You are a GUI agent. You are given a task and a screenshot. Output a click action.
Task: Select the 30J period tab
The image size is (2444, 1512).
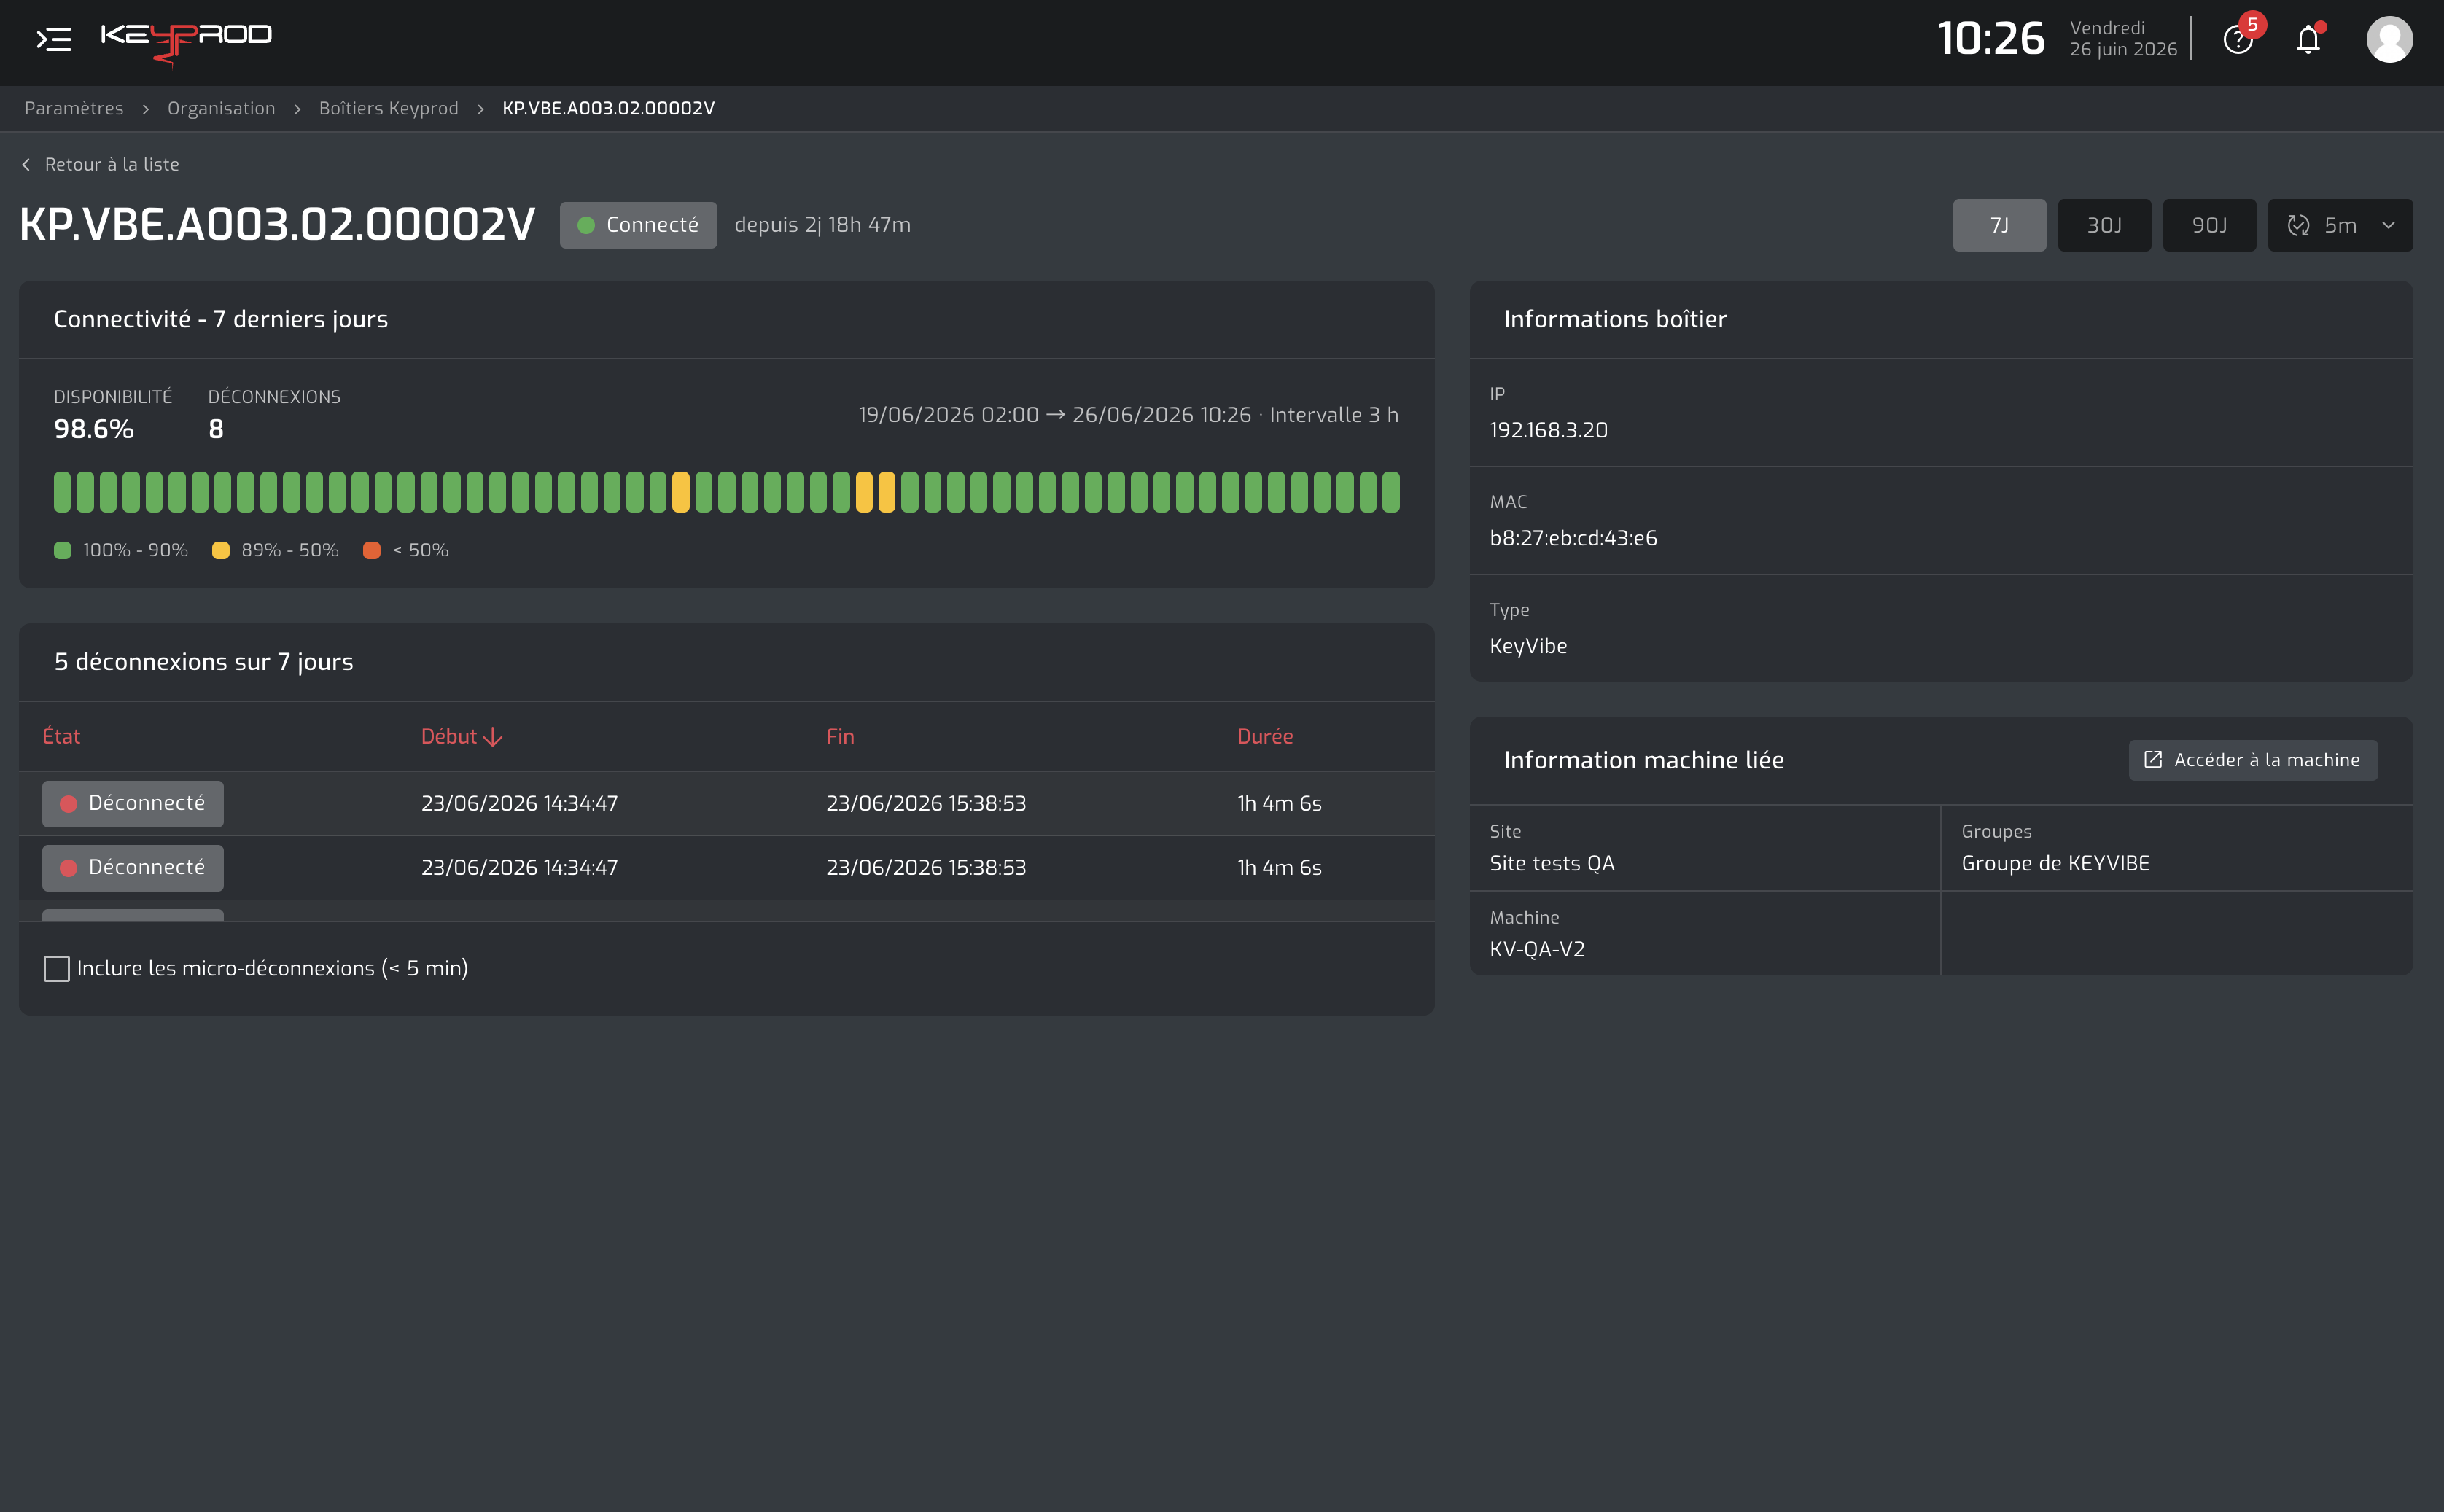pyautogui.click(x=2104, y=225)
